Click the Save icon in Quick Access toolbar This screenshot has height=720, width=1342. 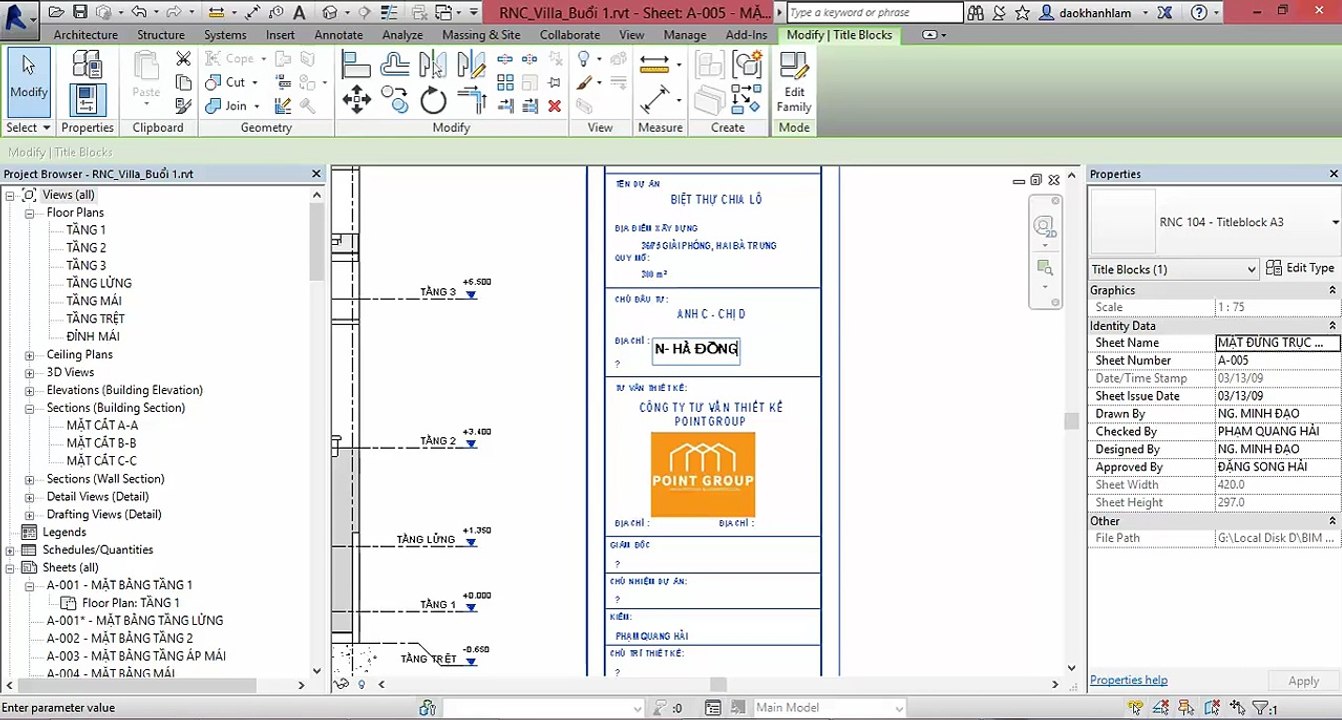pyautogui.click(x=80, y=13)
